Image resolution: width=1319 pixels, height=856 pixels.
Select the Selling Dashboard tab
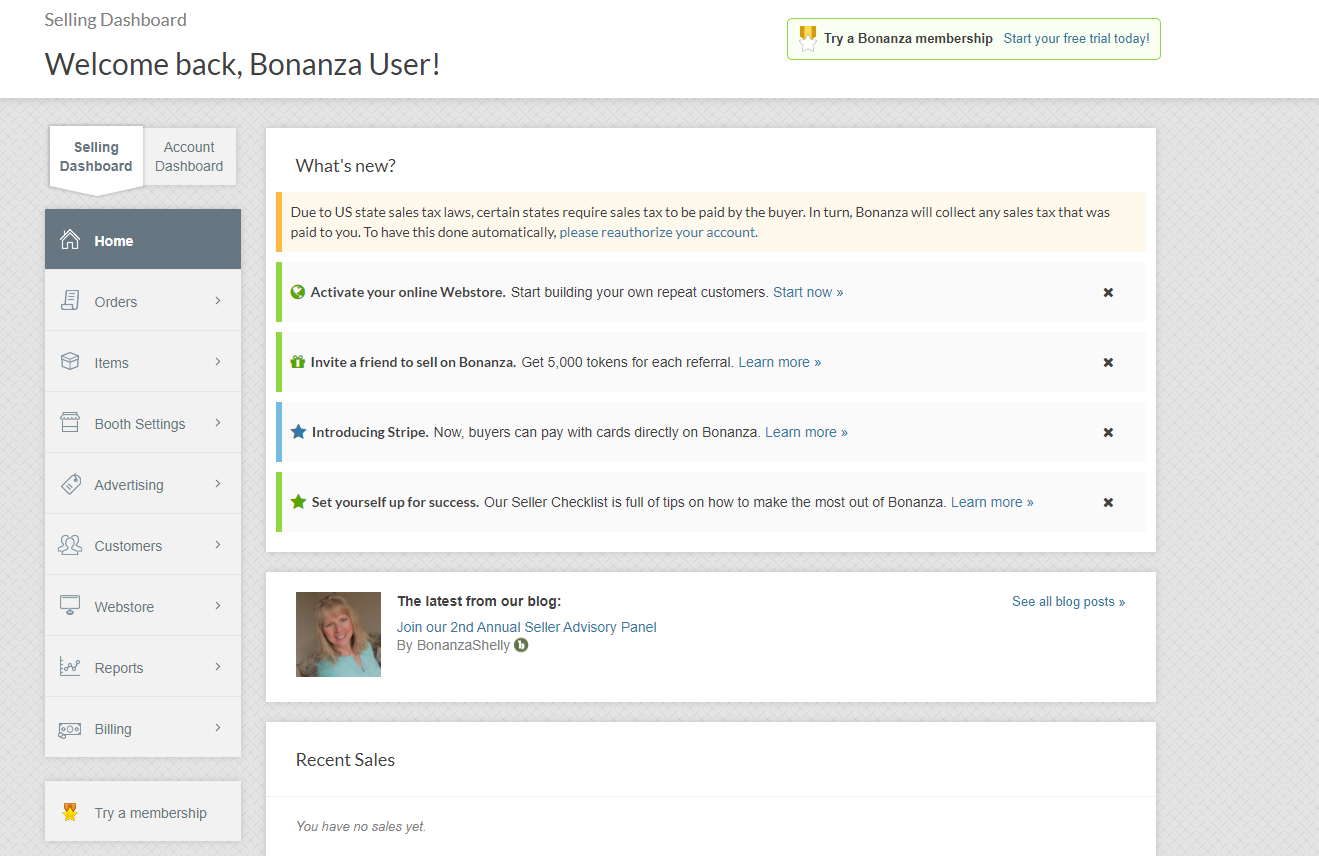click(x=96, y=156)
